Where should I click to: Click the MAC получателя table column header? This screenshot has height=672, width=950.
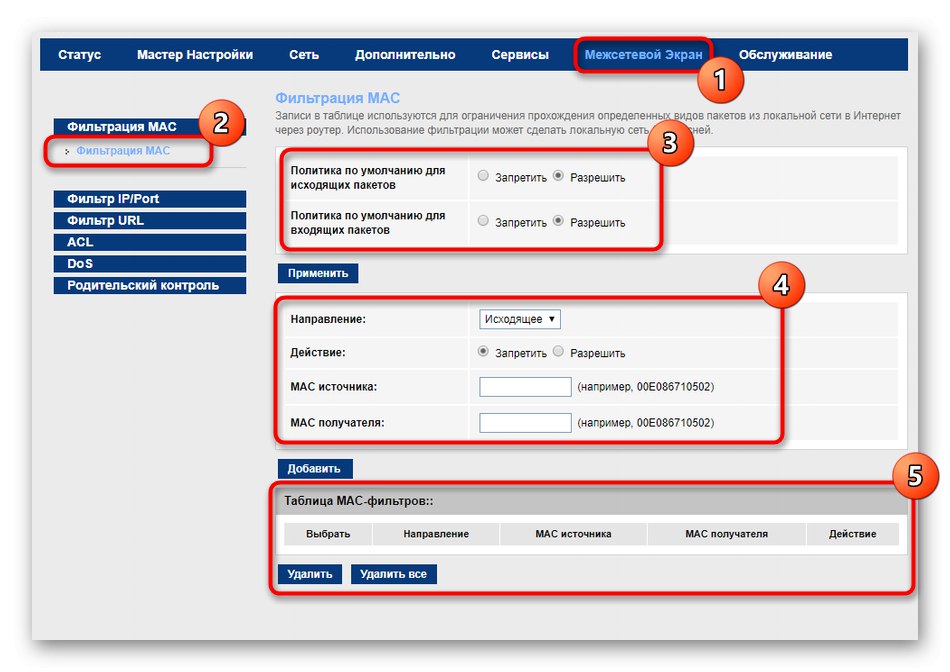click(726, 534)
